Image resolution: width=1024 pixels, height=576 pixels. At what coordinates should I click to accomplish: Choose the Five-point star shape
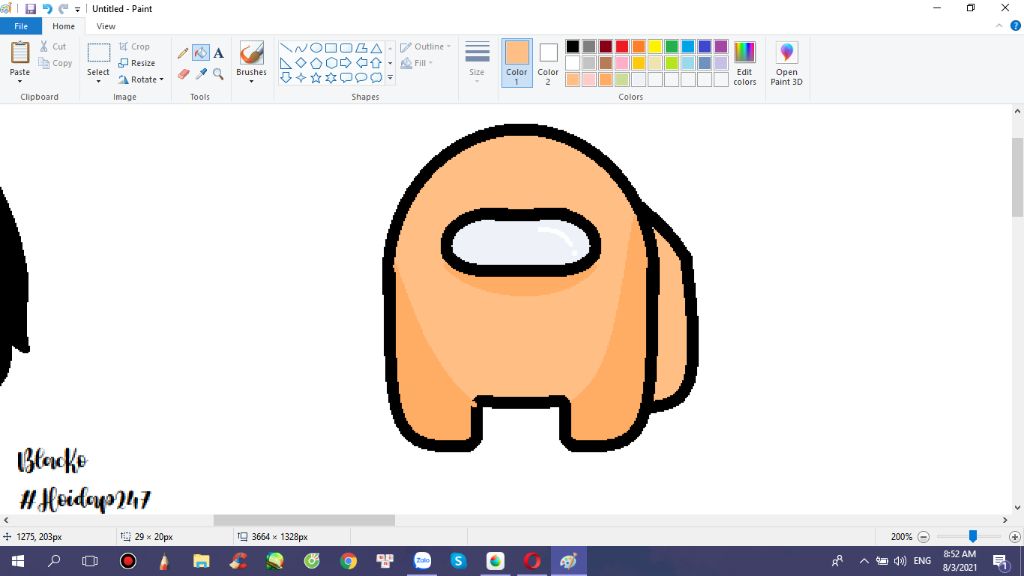(x=316, y=78)
